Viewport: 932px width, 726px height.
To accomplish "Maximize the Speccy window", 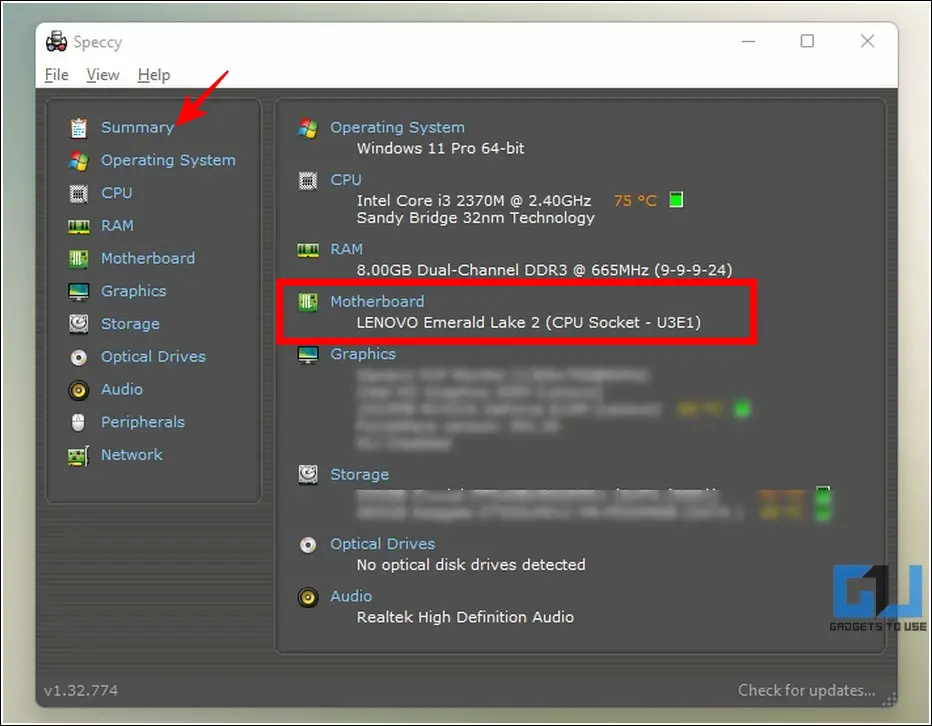I will point(807,41).
